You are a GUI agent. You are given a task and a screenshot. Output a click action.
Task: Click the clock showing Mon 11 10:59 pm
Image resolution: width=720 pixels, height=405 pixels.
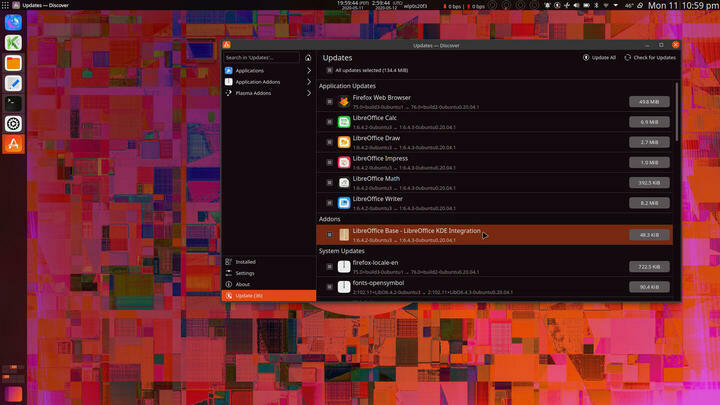coord(683,6)
